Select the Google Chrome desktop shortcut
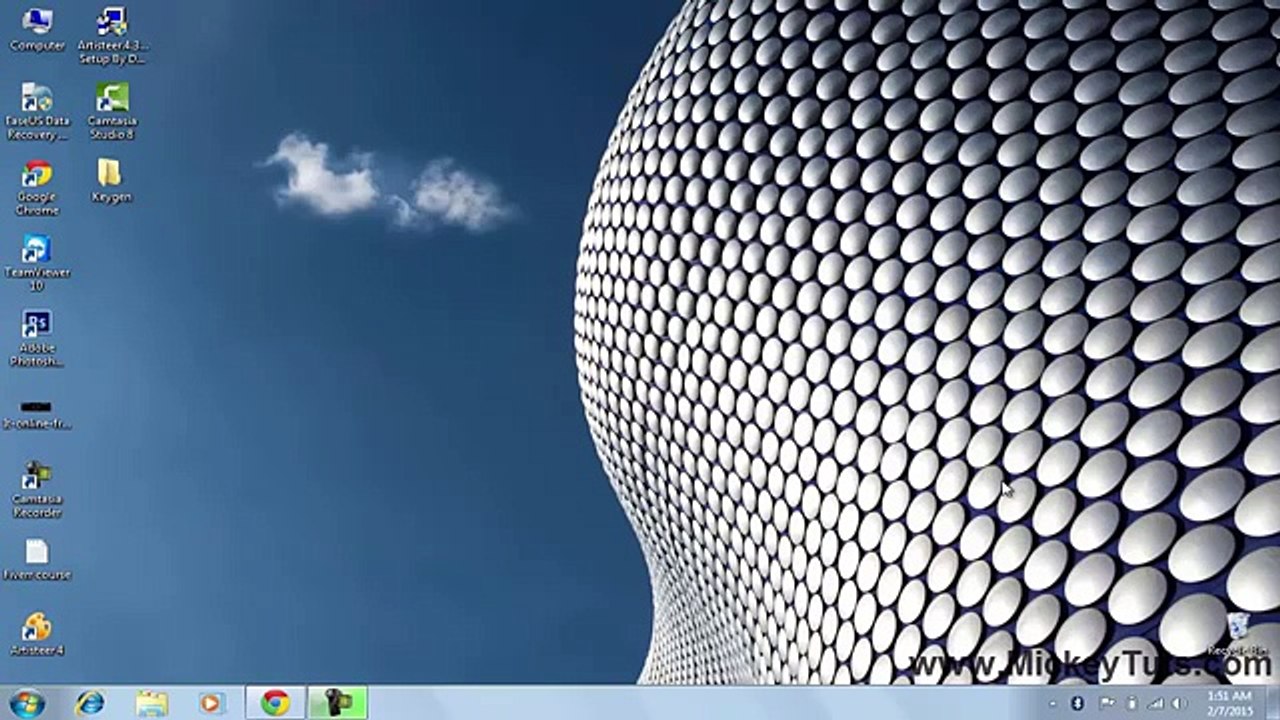1280x720 pixels. tap(37, 188)
